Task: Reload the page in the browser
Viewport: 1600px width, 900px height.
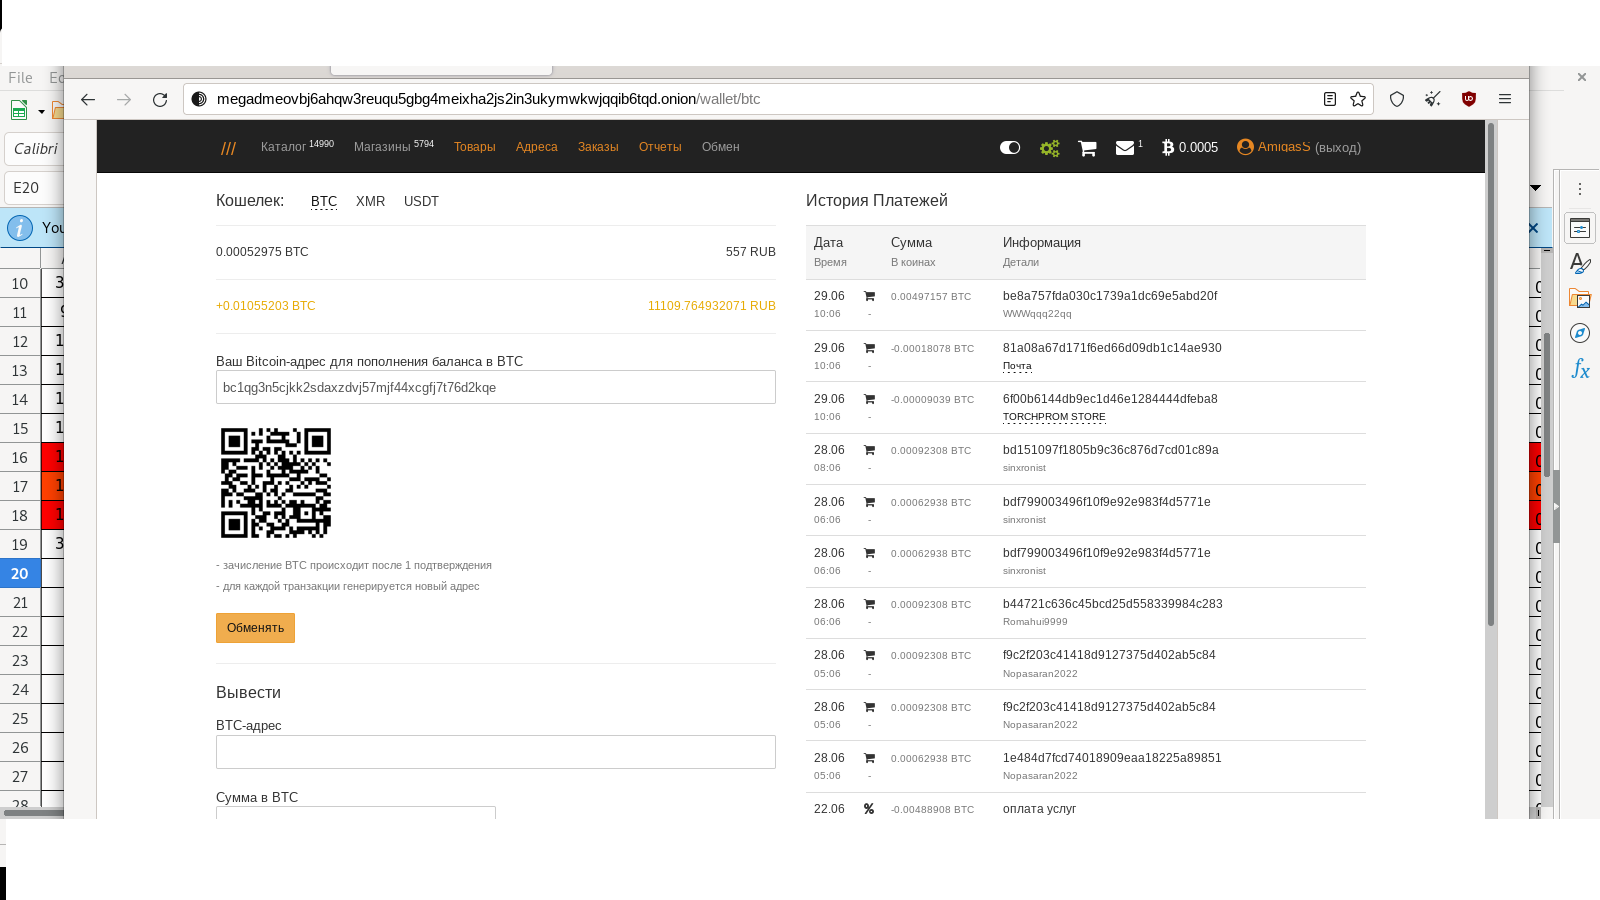Action: [160, 99]
